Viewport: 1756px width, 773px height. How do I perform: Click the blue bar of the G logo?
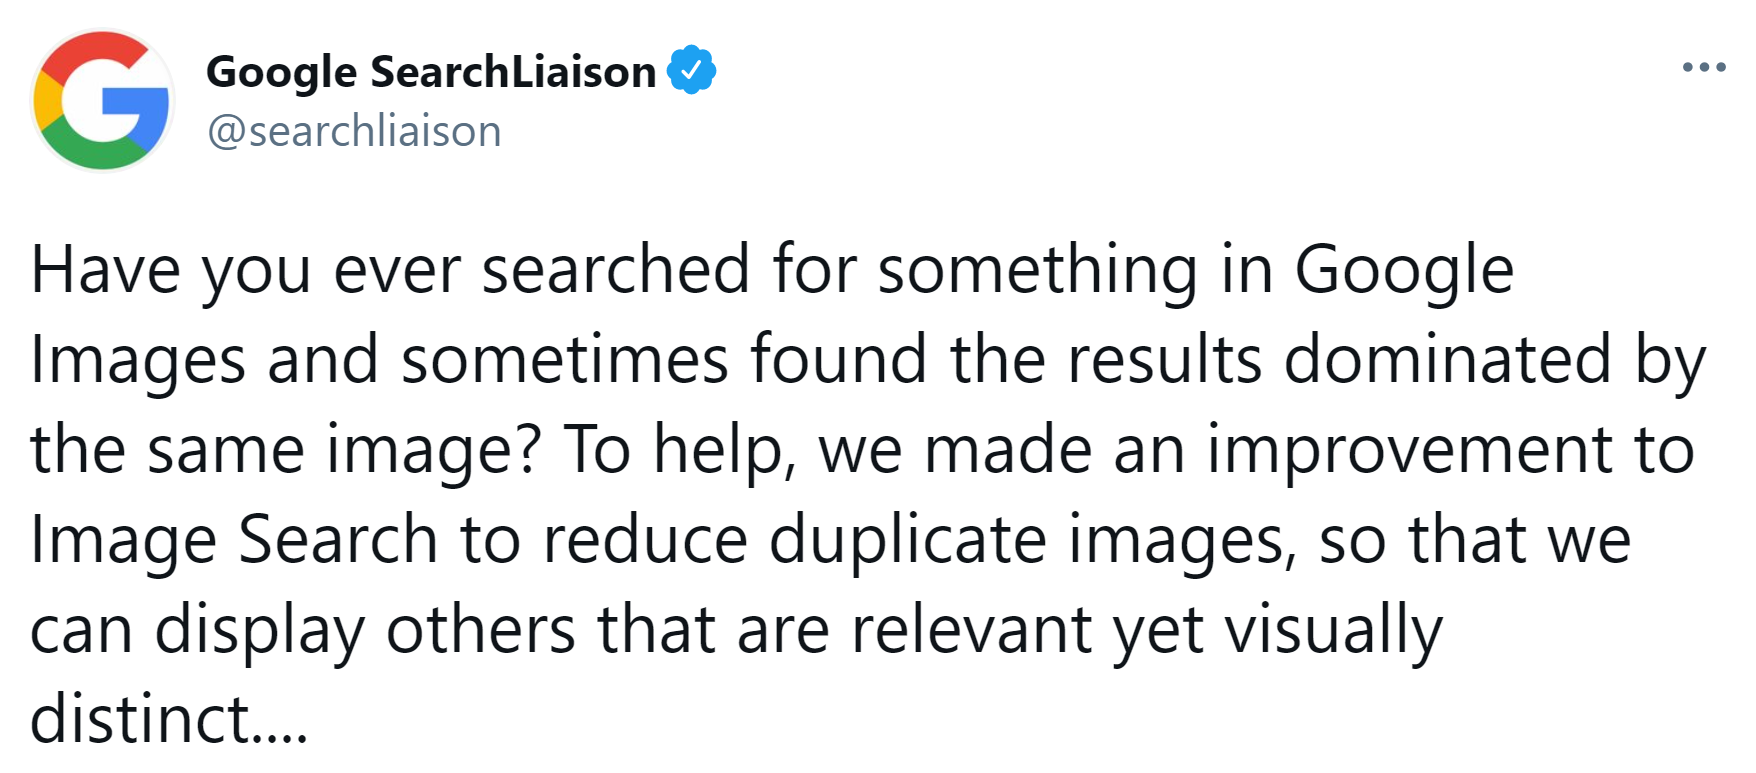tap(138, 106)
